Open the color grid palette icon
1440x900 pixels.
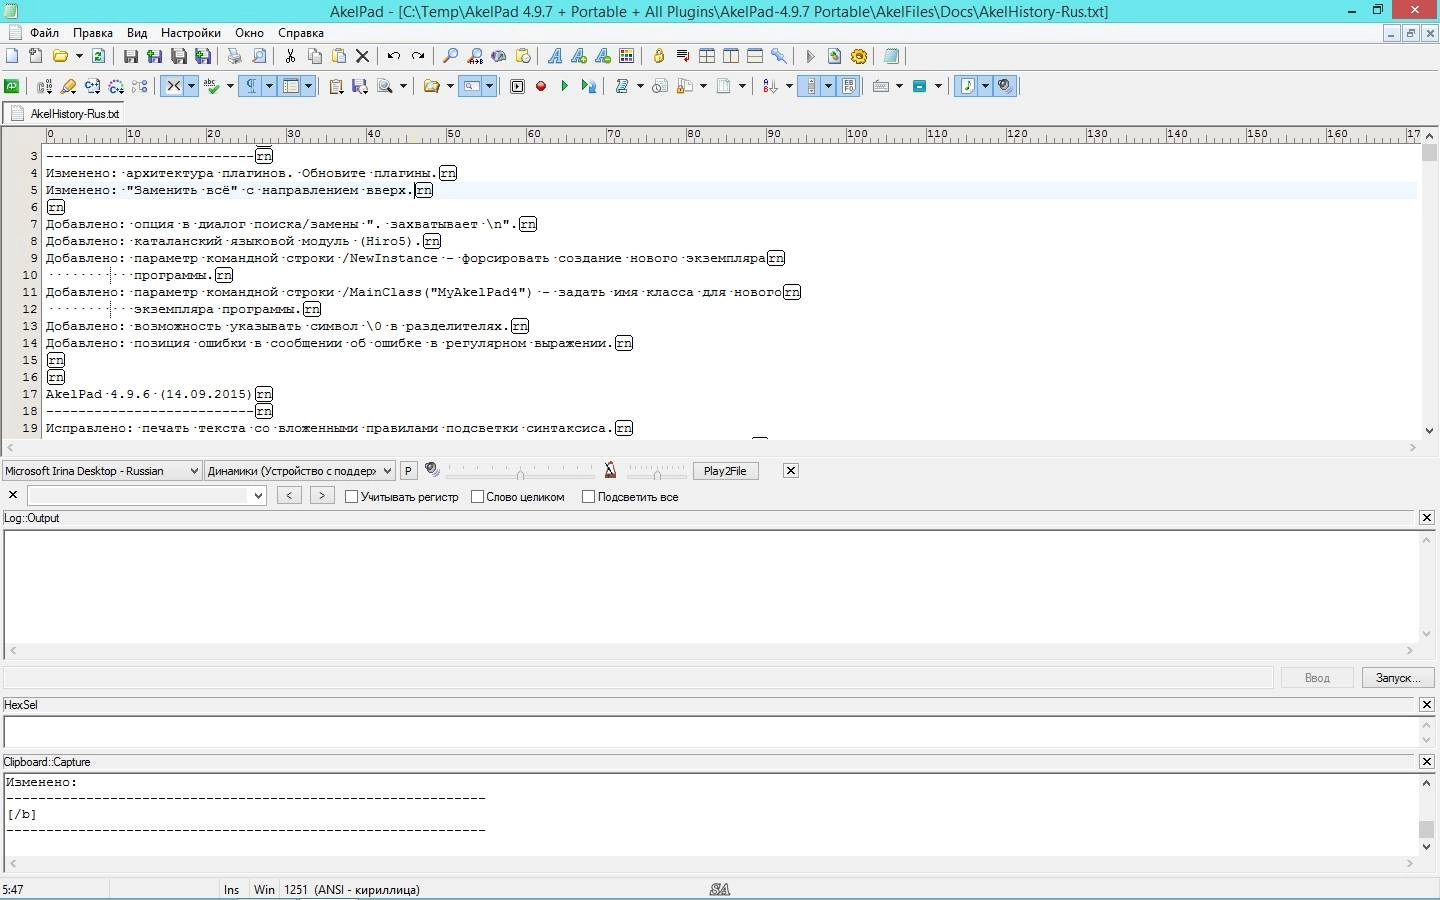(627, 56)
